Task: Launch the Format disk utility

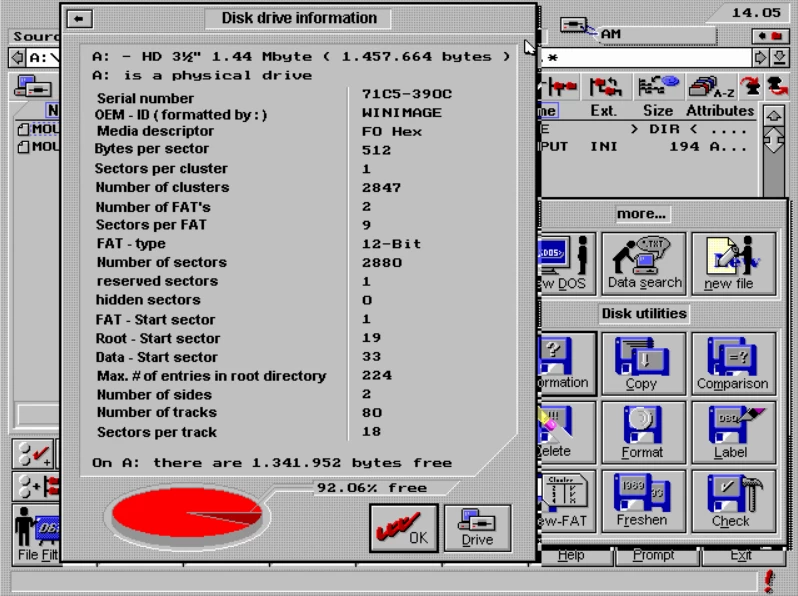Action: point(643,432)
